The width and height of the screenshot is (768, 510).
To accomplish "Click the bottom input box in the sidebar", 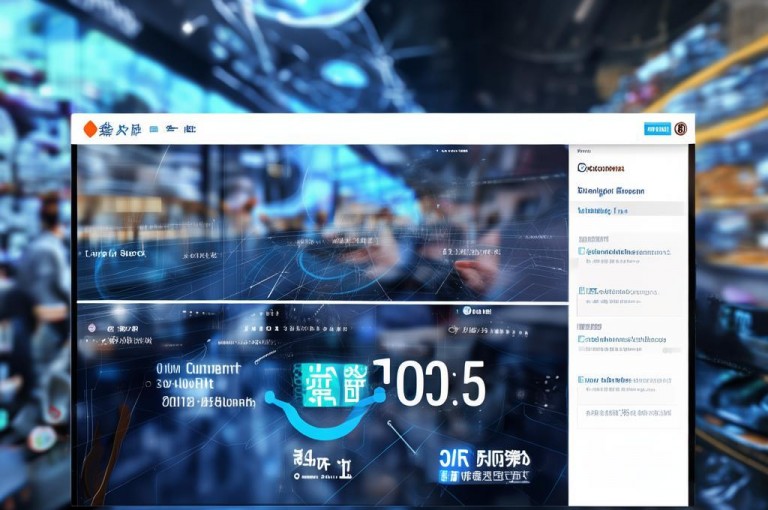I will tap(628, 413).
